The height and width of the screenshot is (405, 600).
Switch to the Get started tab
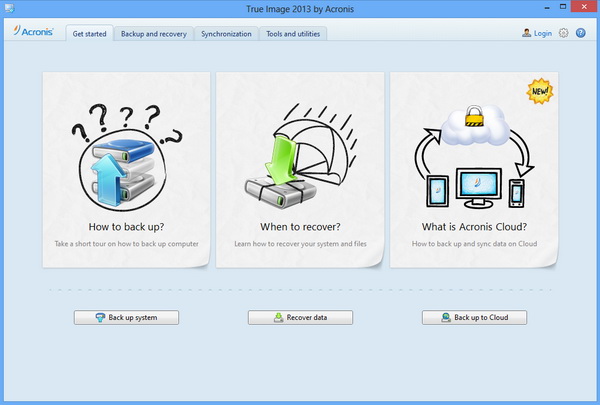90,34
